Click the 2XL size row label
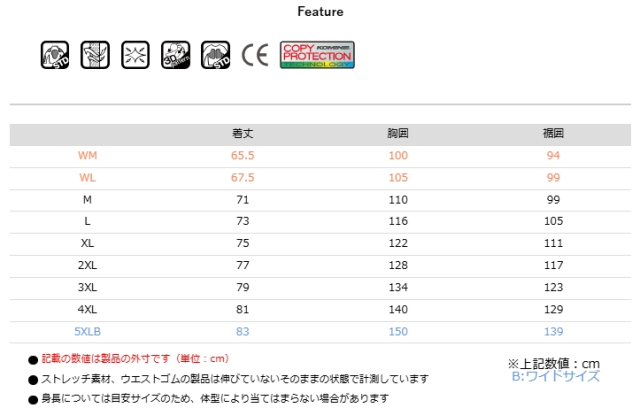 coord(87,265)
